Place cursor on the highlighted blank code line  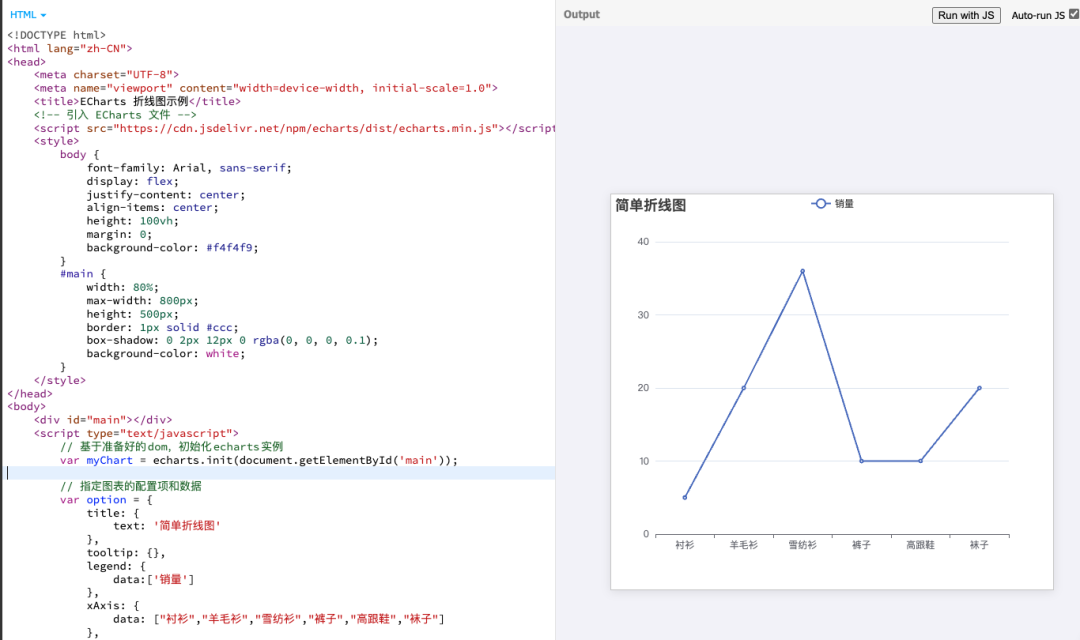click(200, 473)
